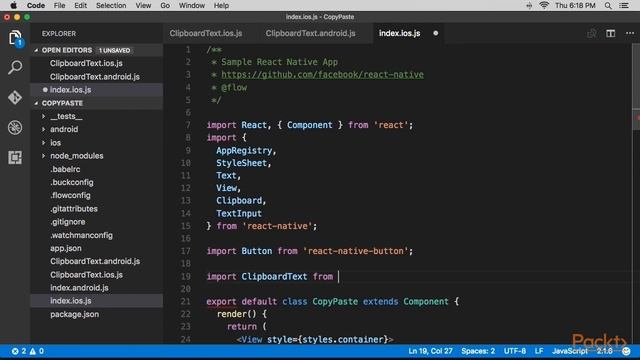640x360 pixels.
Task: Open the .gitattributes file
Action: [x=97, y=209]
